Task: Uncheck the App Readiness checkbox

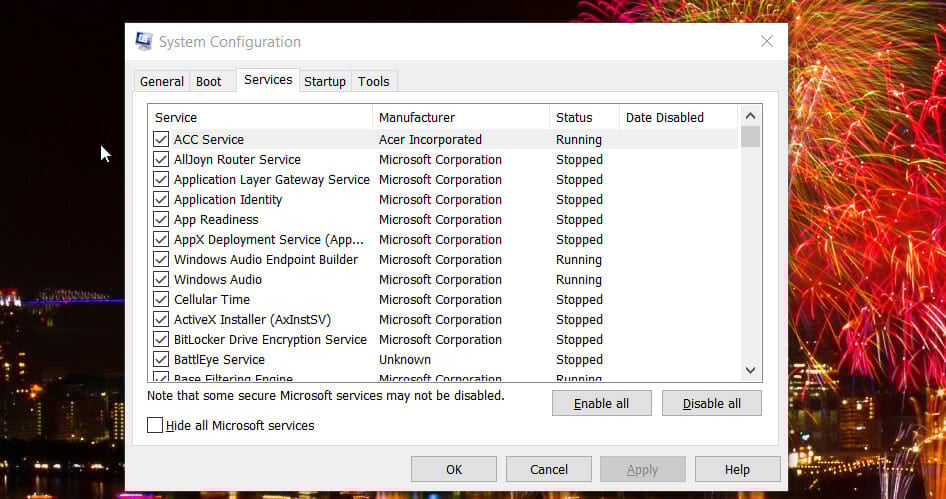Action: (160, 219)
